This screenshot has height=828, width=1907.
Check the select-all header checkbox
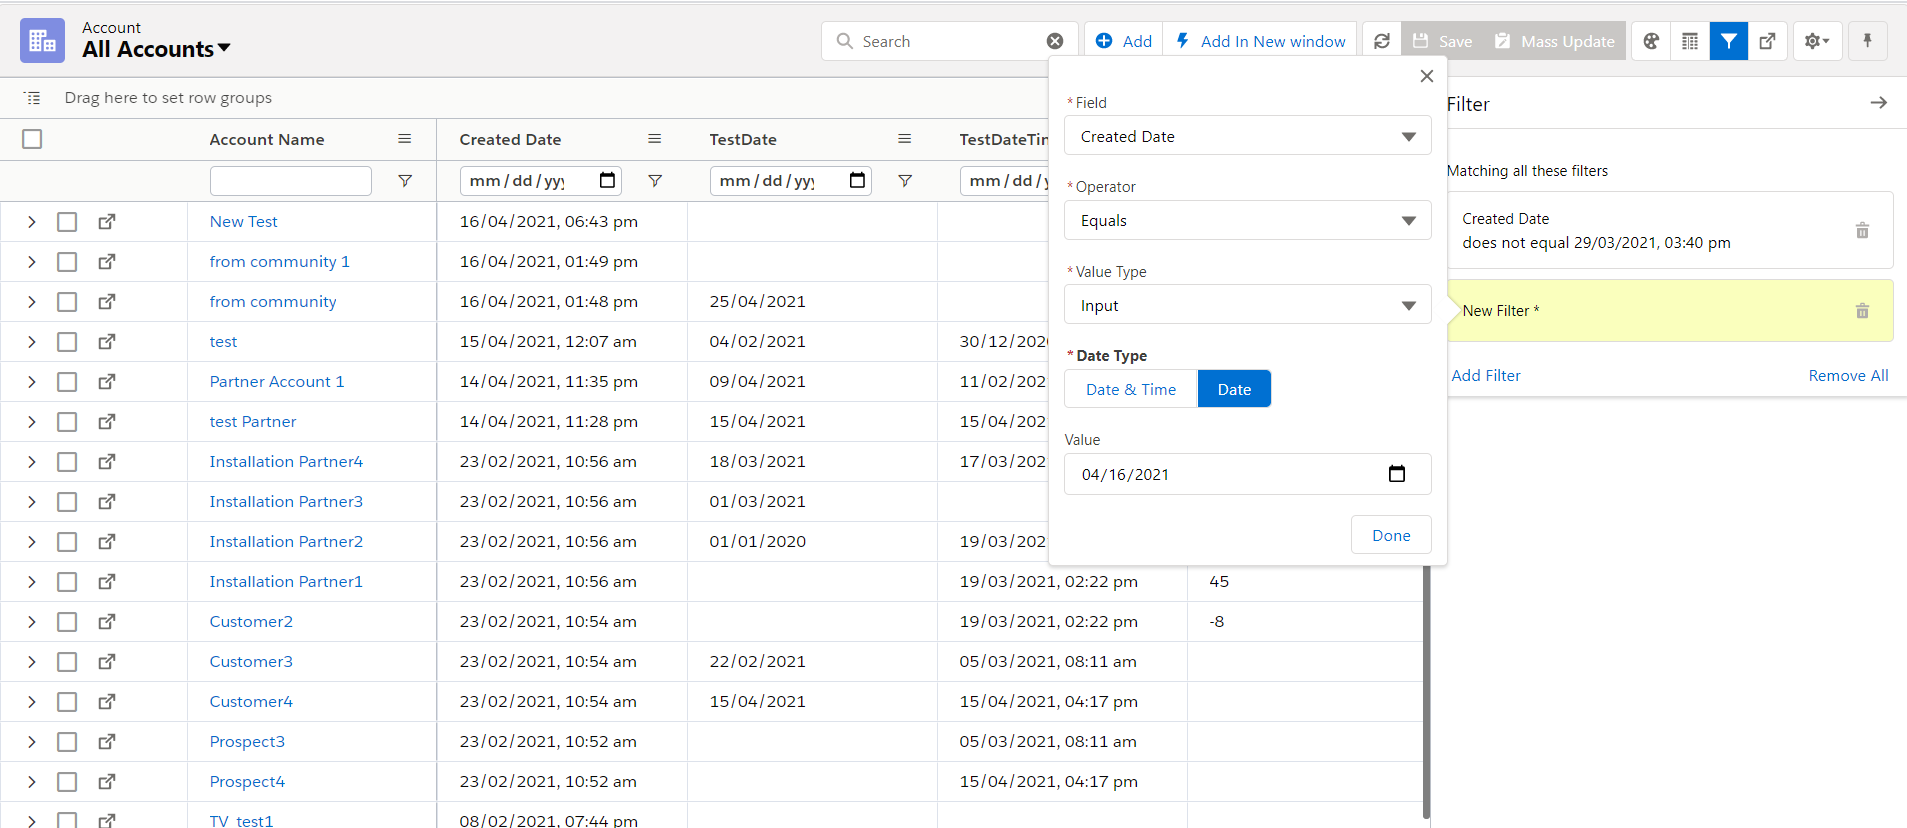coord(32,139)
